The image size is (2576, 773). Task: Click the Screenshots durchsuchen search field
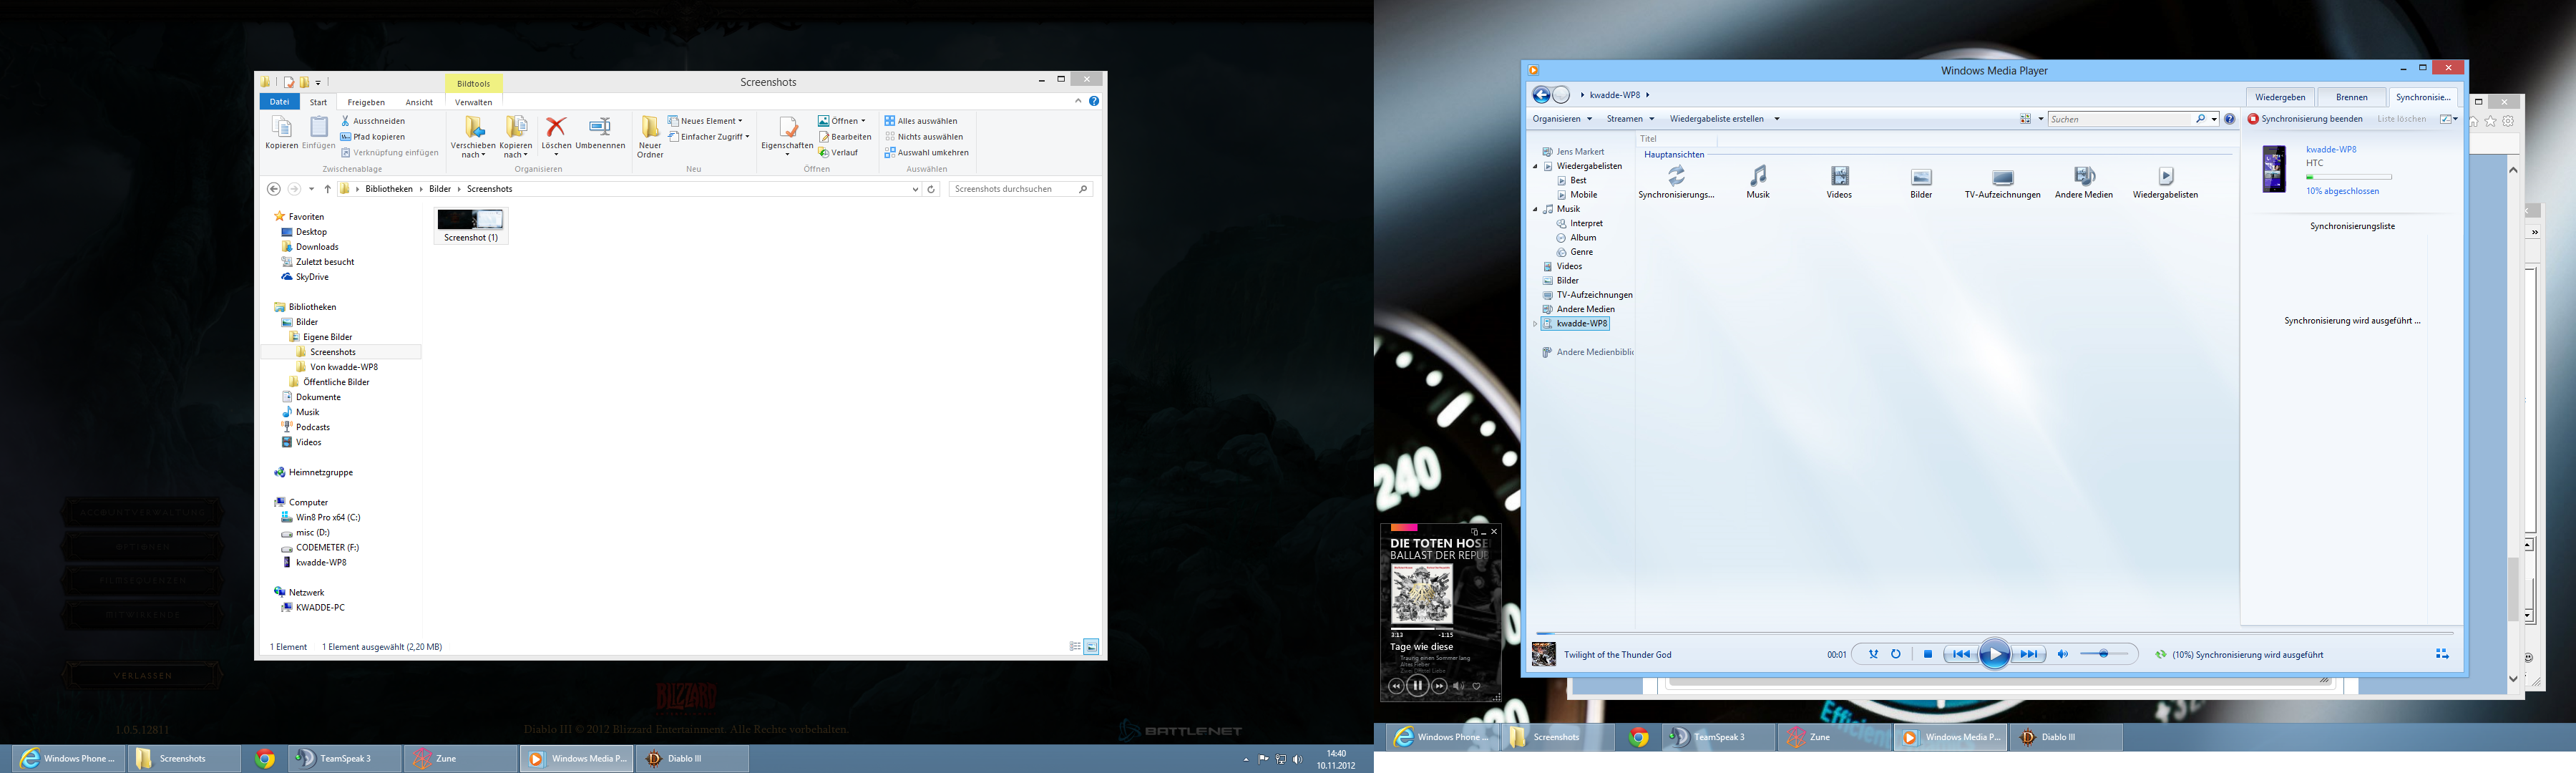point(1020,189)
